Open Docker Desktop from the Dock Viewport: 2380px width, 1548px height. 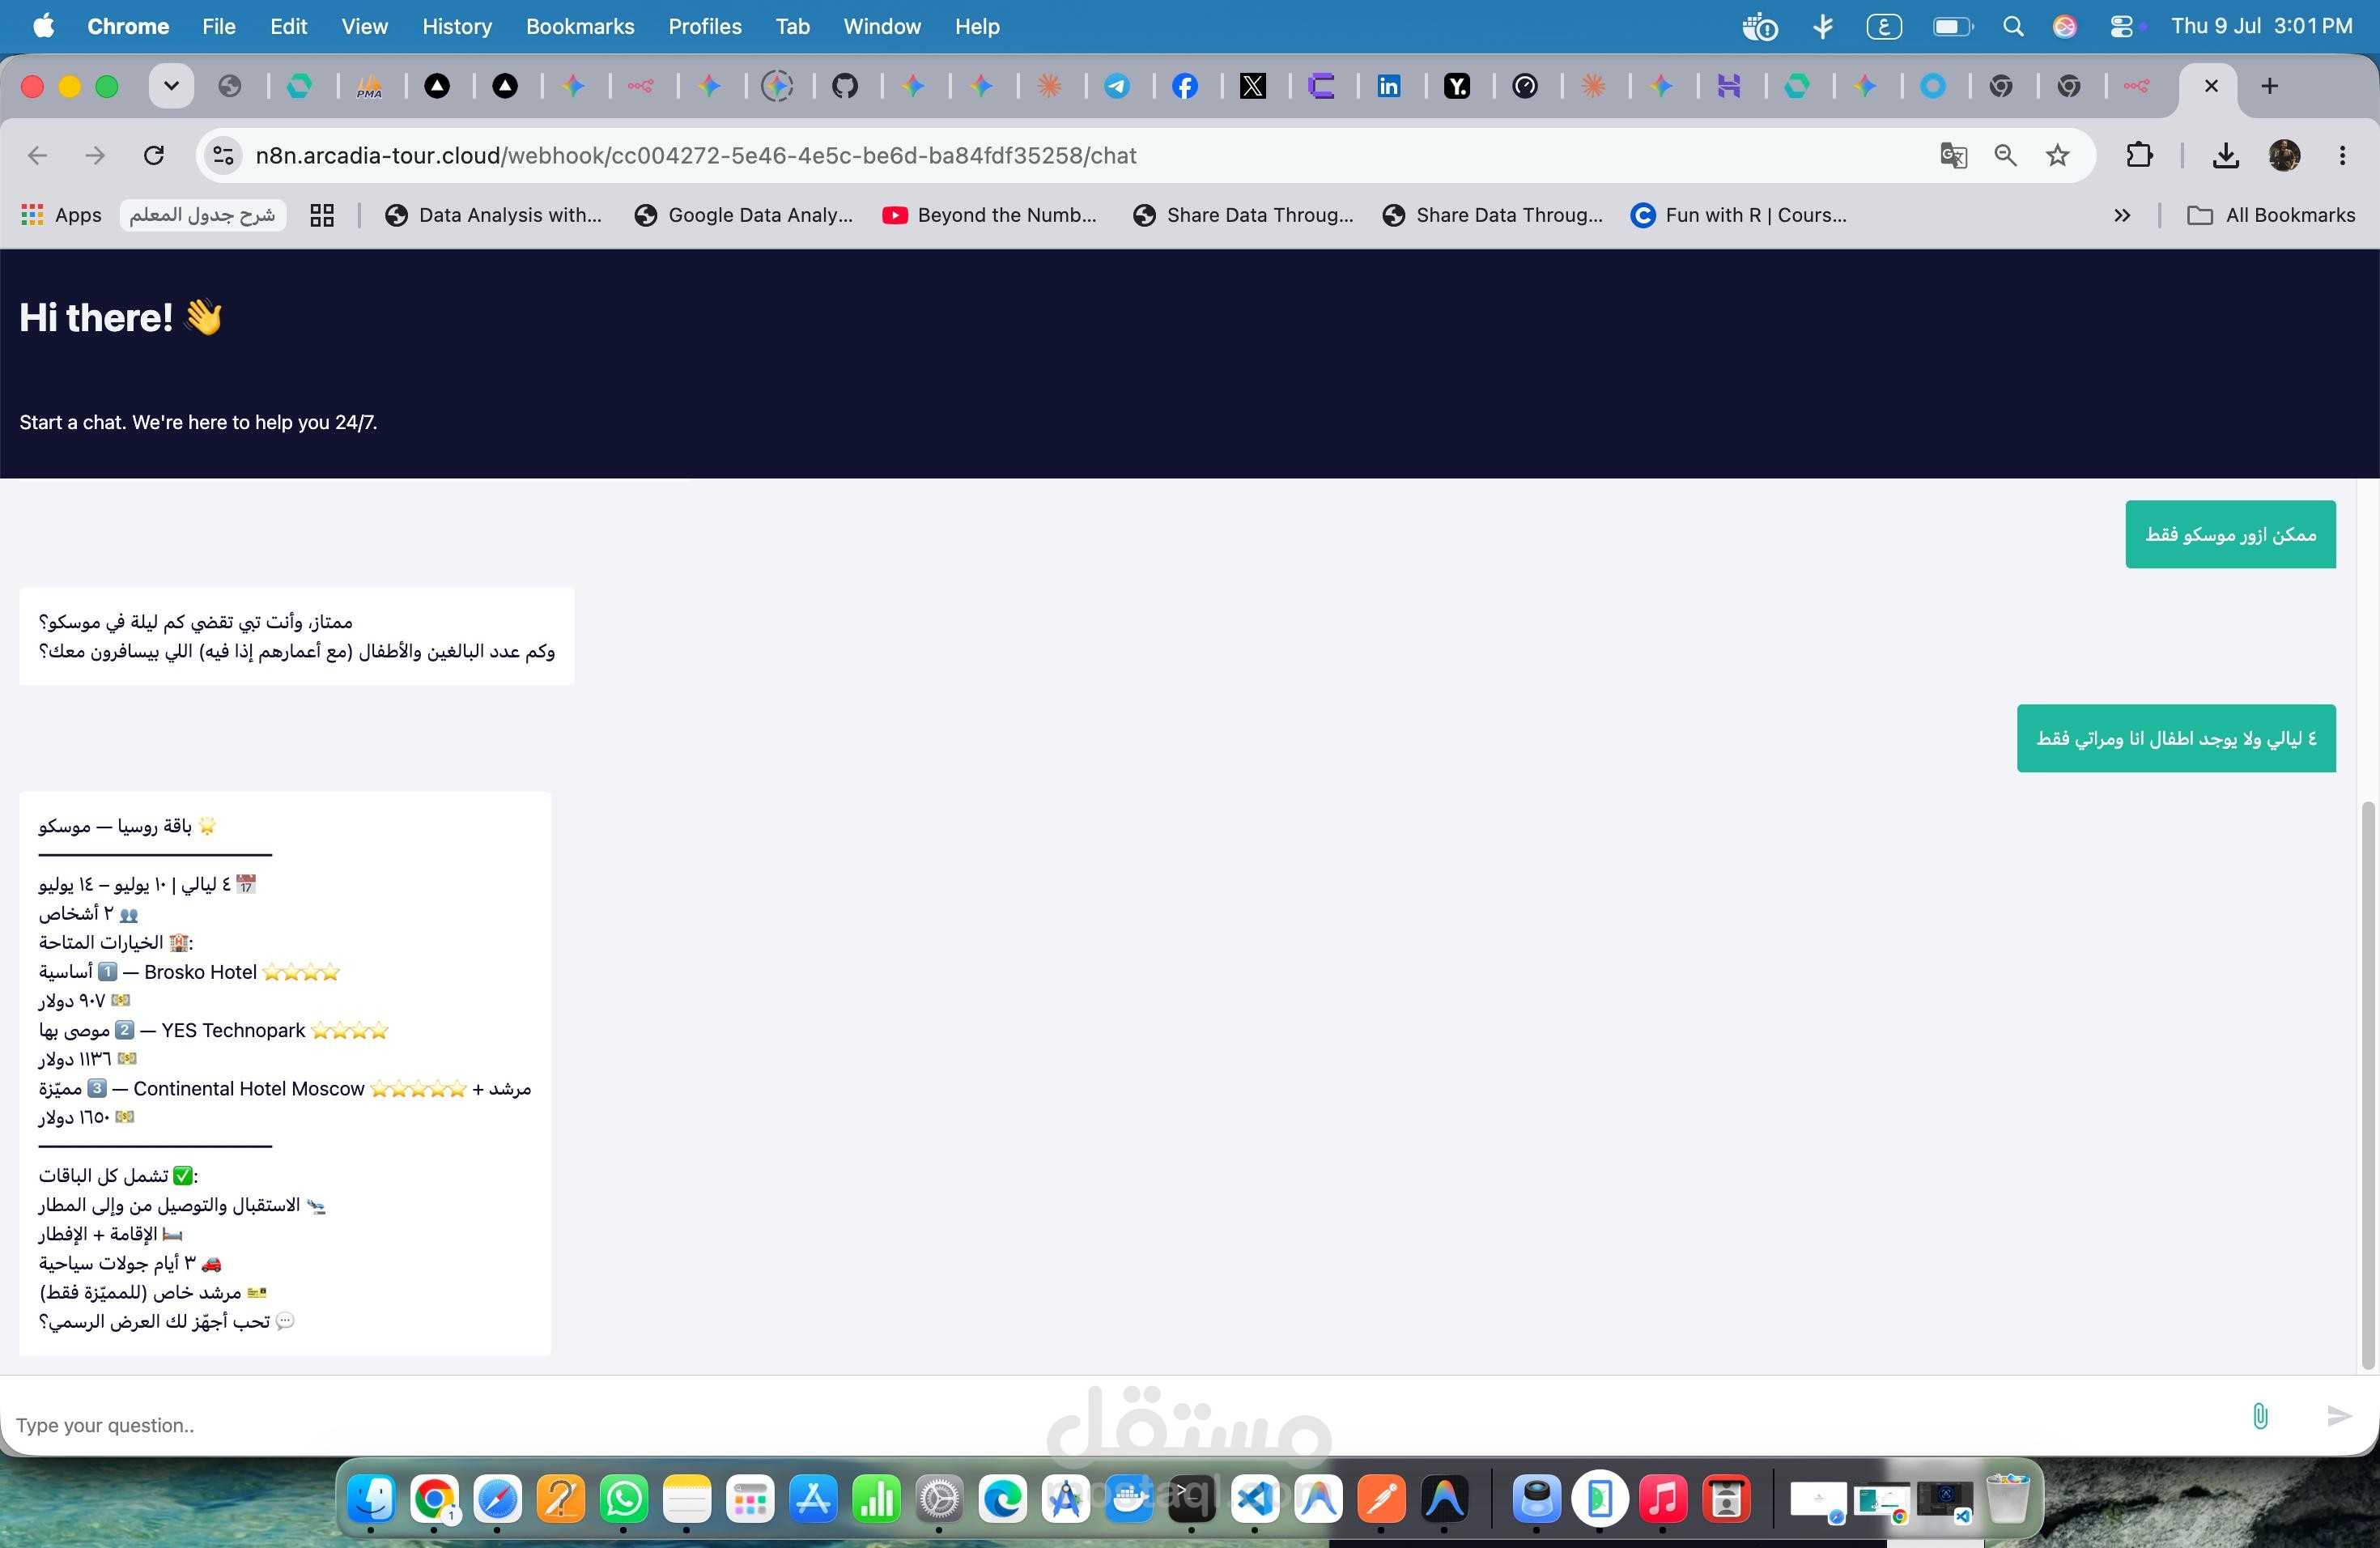1129,1500
